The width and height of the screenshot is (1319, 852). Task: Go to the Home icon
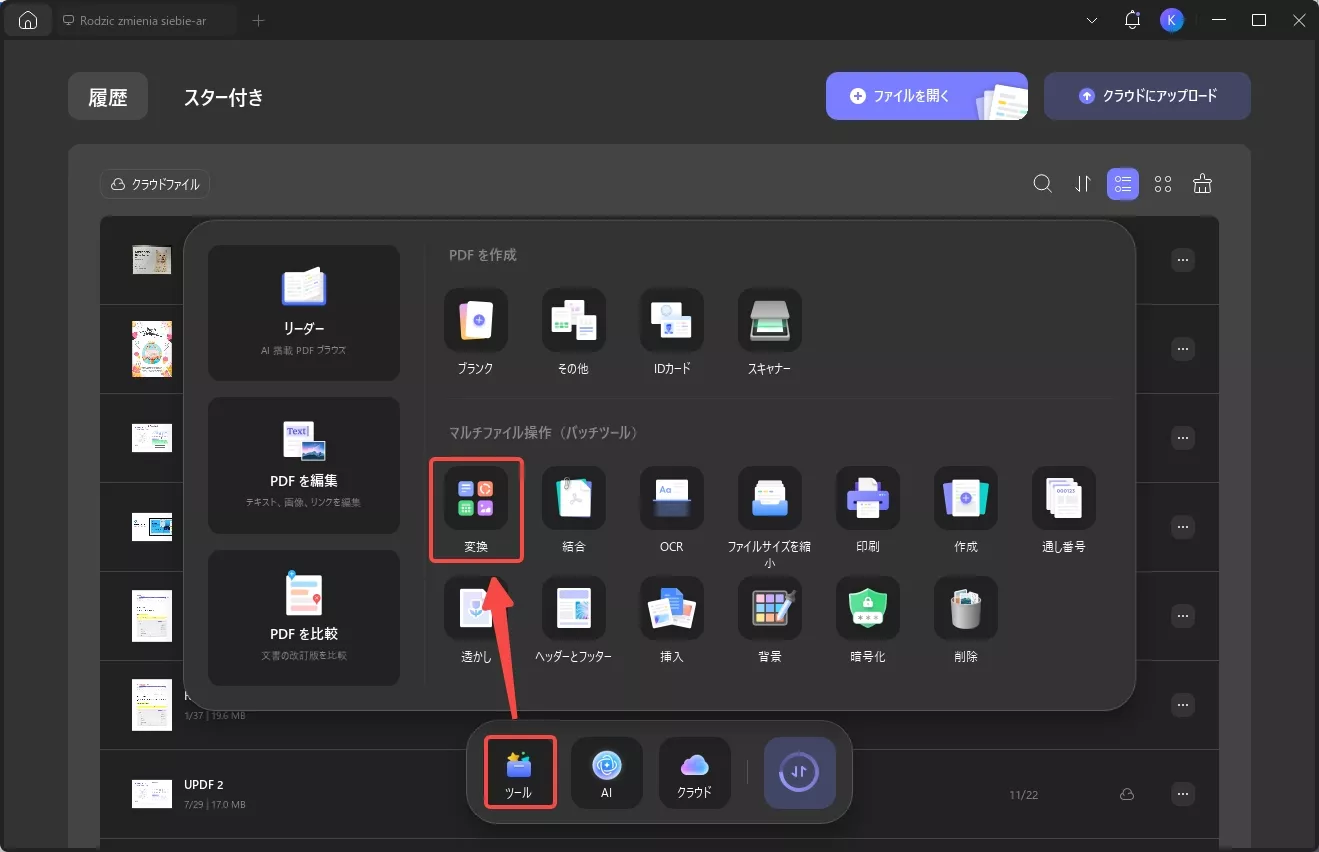point(28,20)
